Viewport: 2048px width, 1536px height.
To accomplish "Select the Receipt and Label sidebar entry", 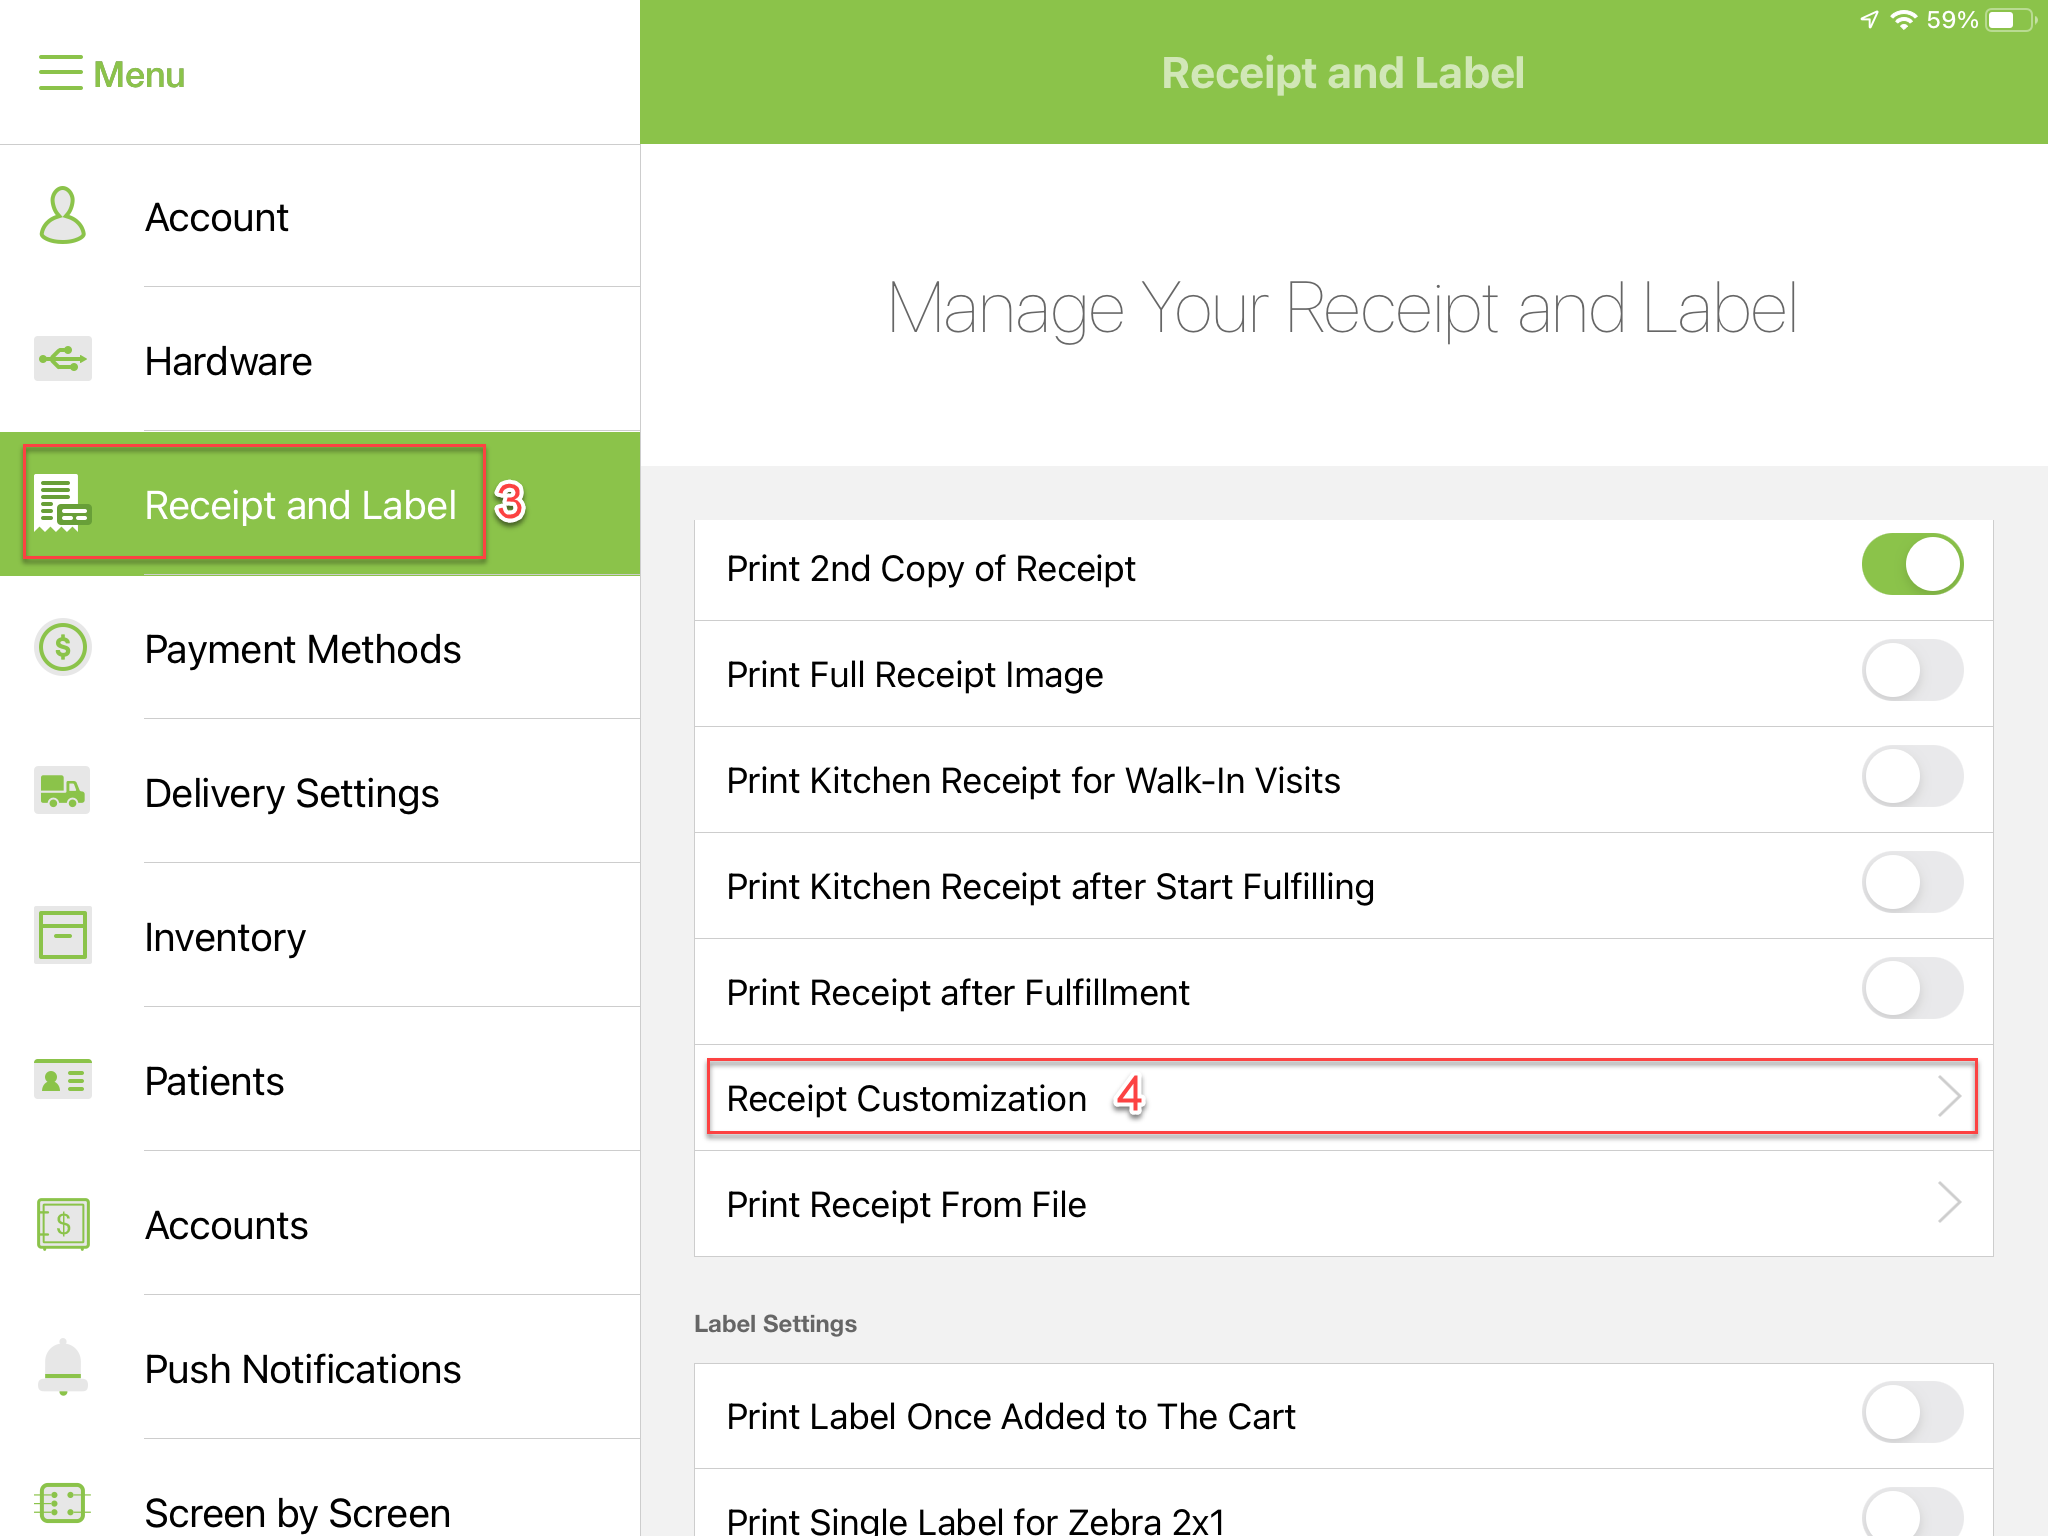I will pos(300,505).
